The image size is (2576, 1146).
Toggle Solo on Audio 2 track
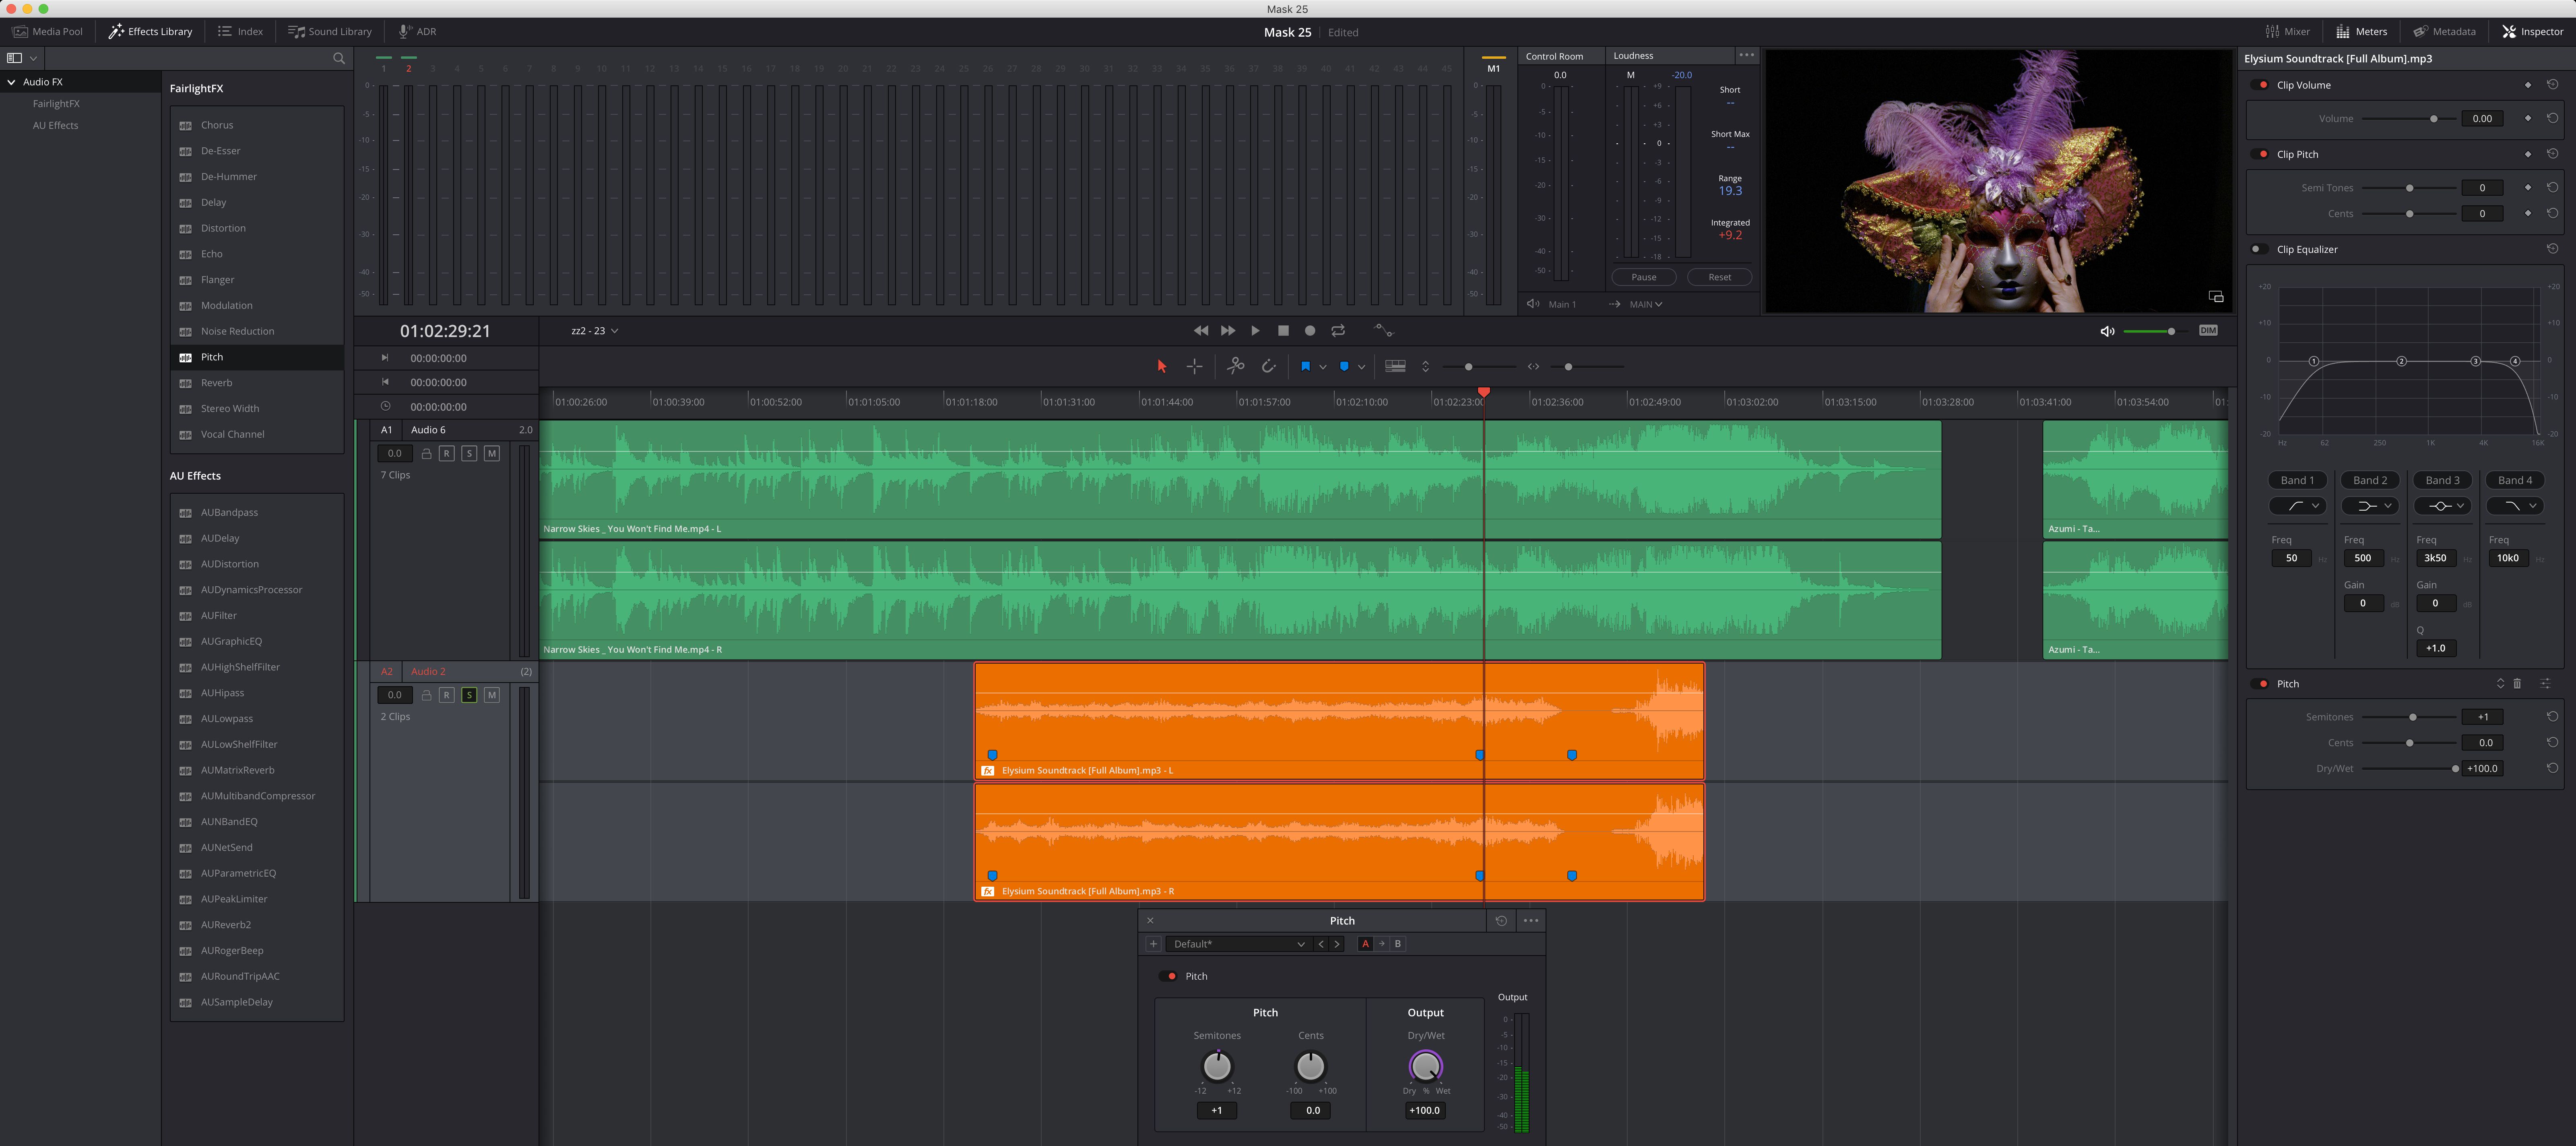(469, 695)
